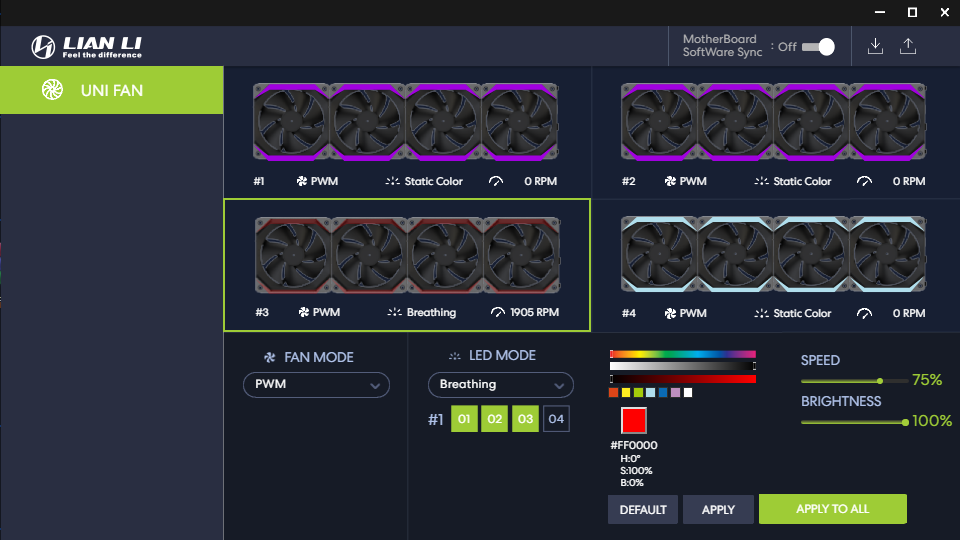
Task: Click the 'S:100%' saturation value
Action: coord(636,471)
